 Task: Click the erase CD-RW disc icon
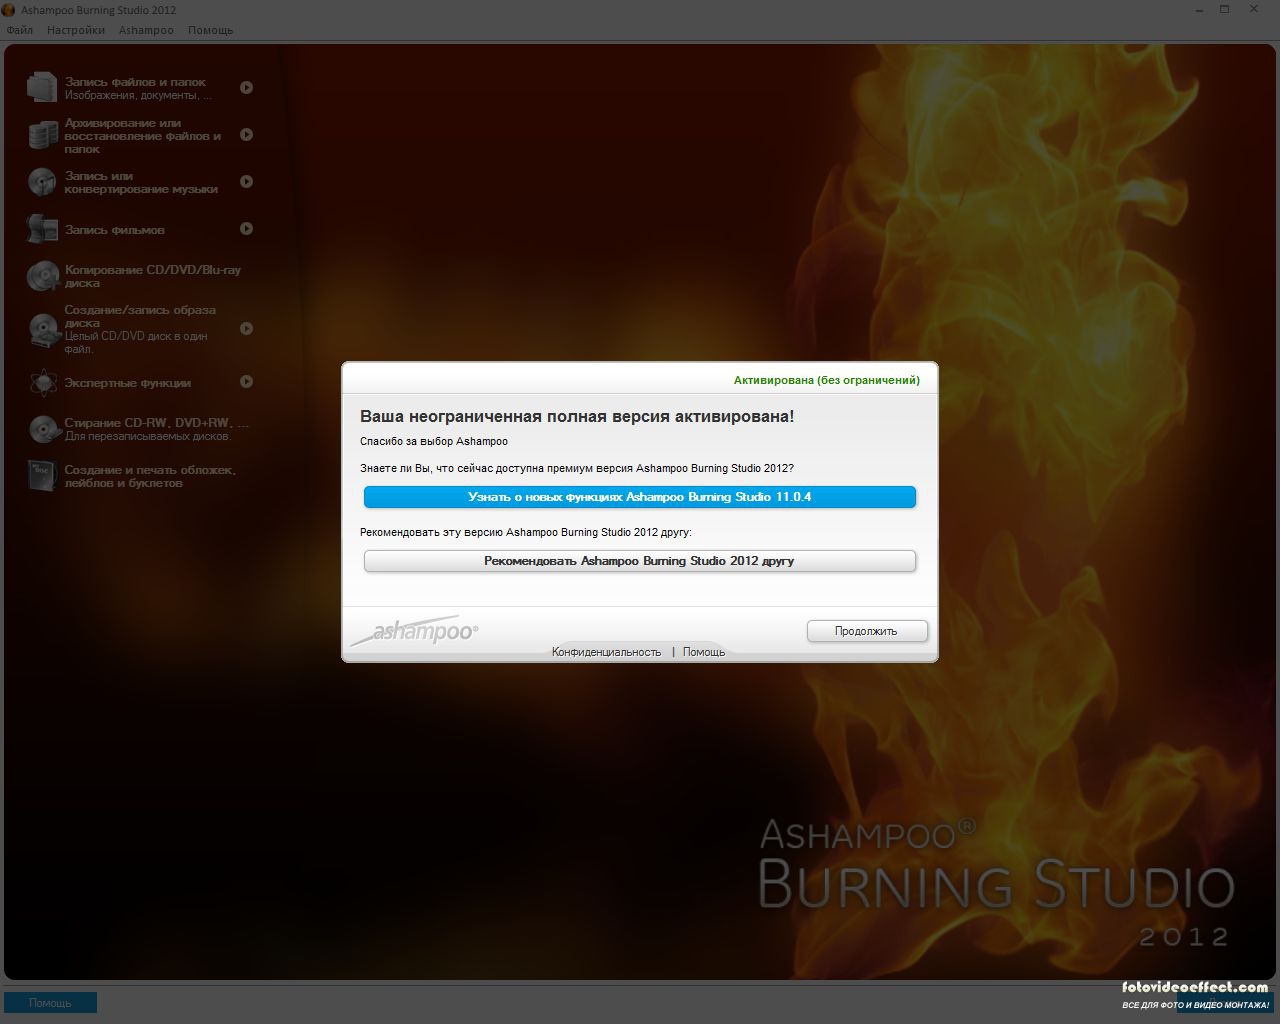point(42,429)
